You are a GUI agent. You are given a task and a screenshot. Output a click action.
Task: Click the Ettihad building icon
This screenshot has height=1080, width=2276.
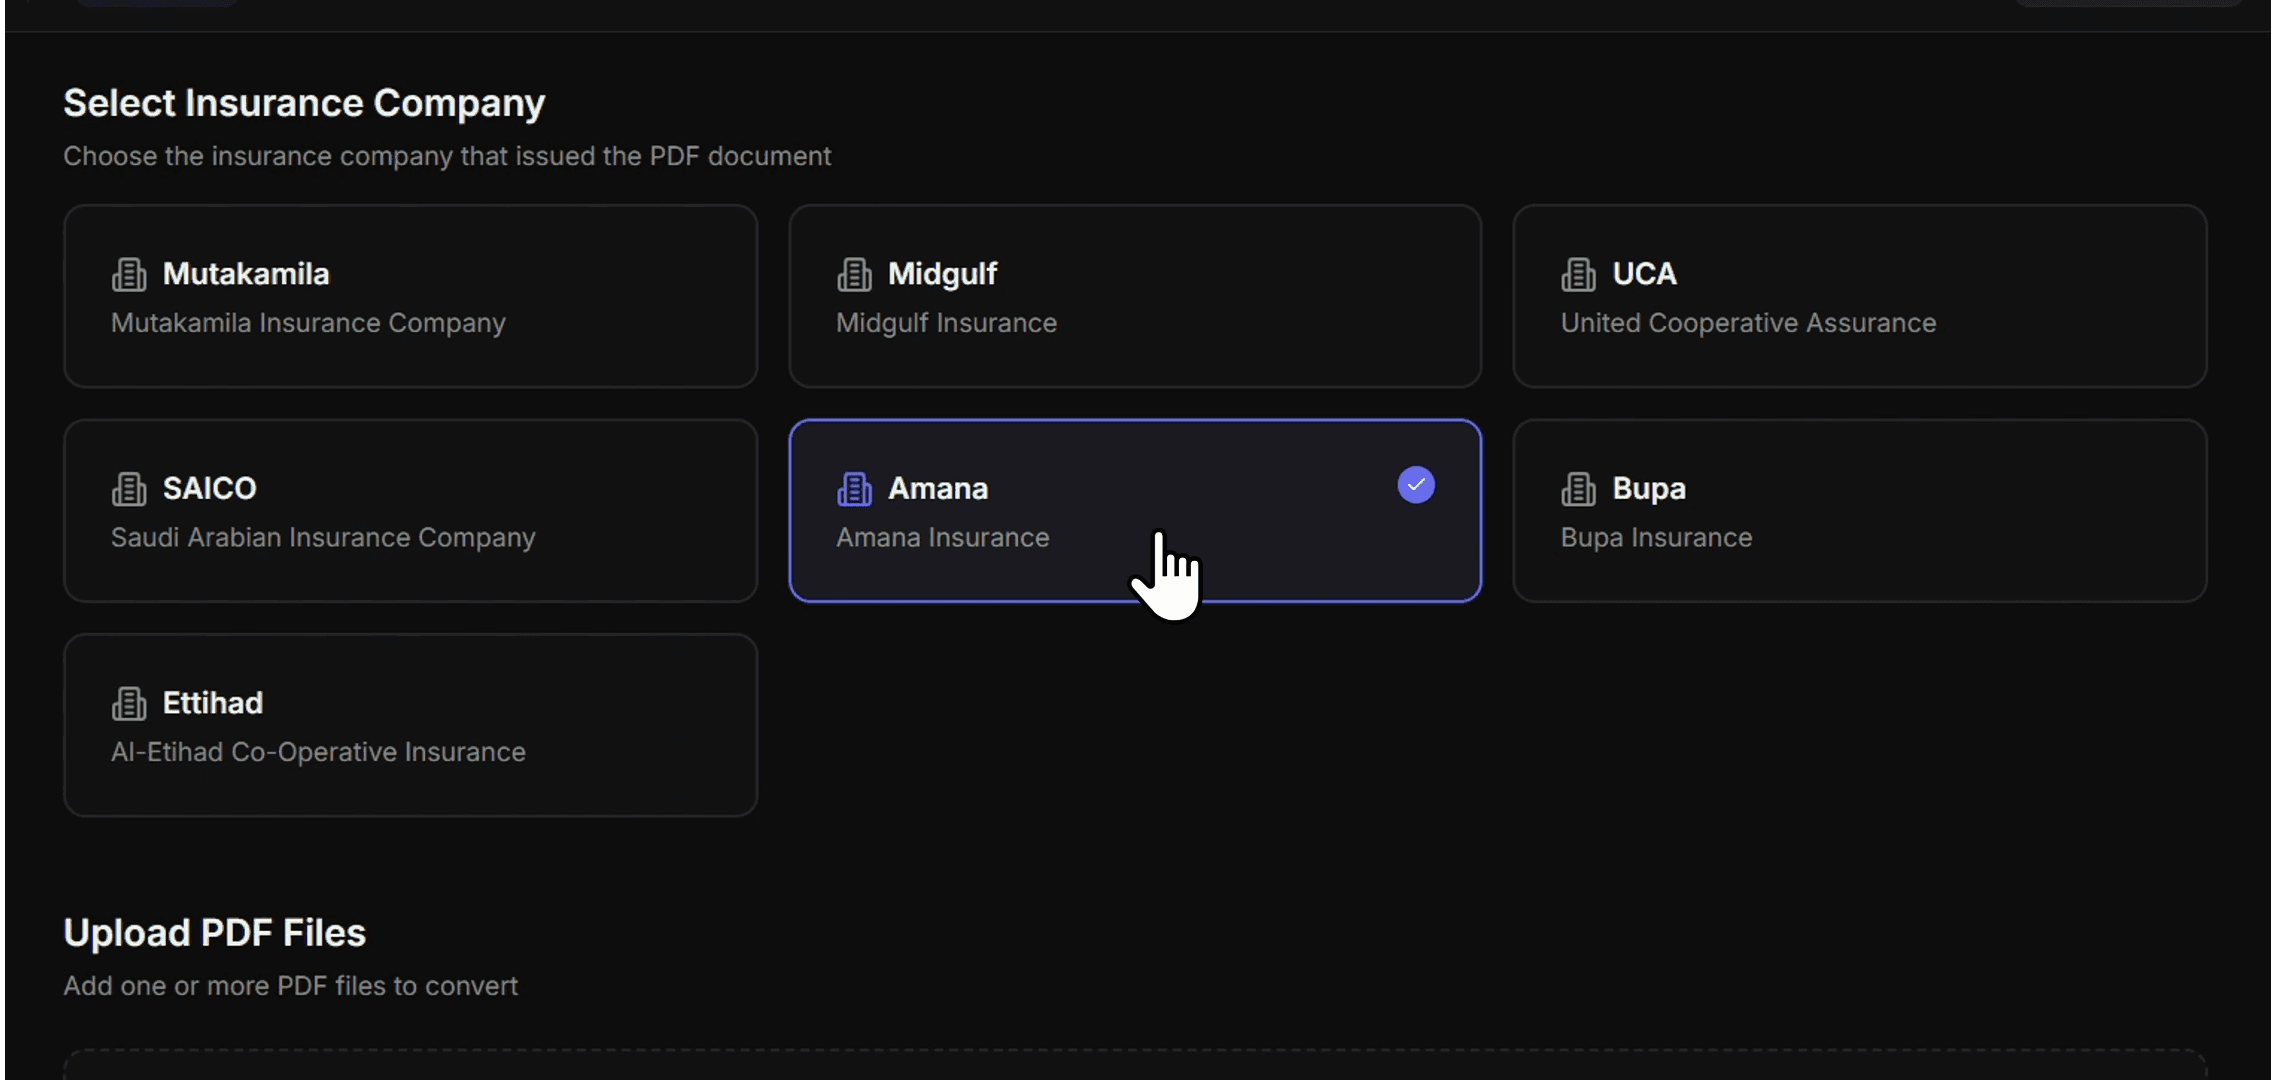(128, 702)
